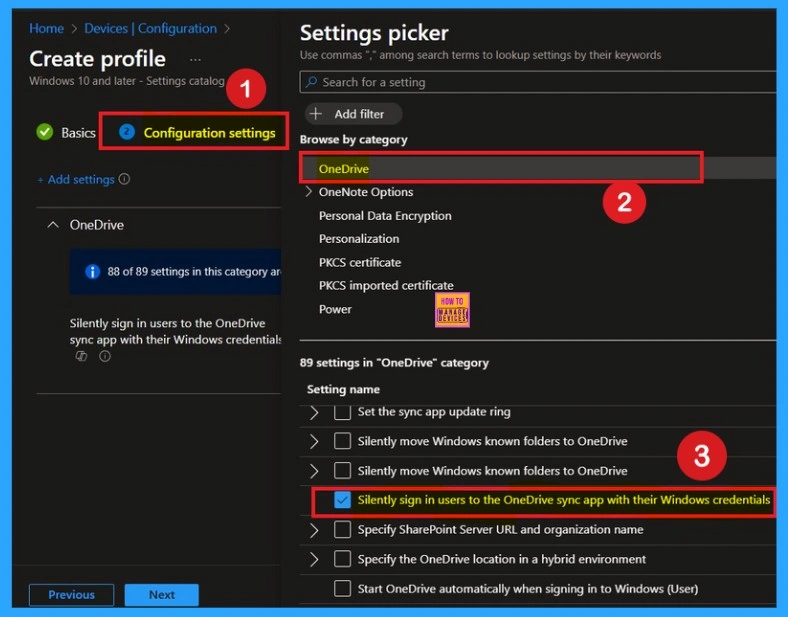Click Settings picker heading

pos(374,33)
